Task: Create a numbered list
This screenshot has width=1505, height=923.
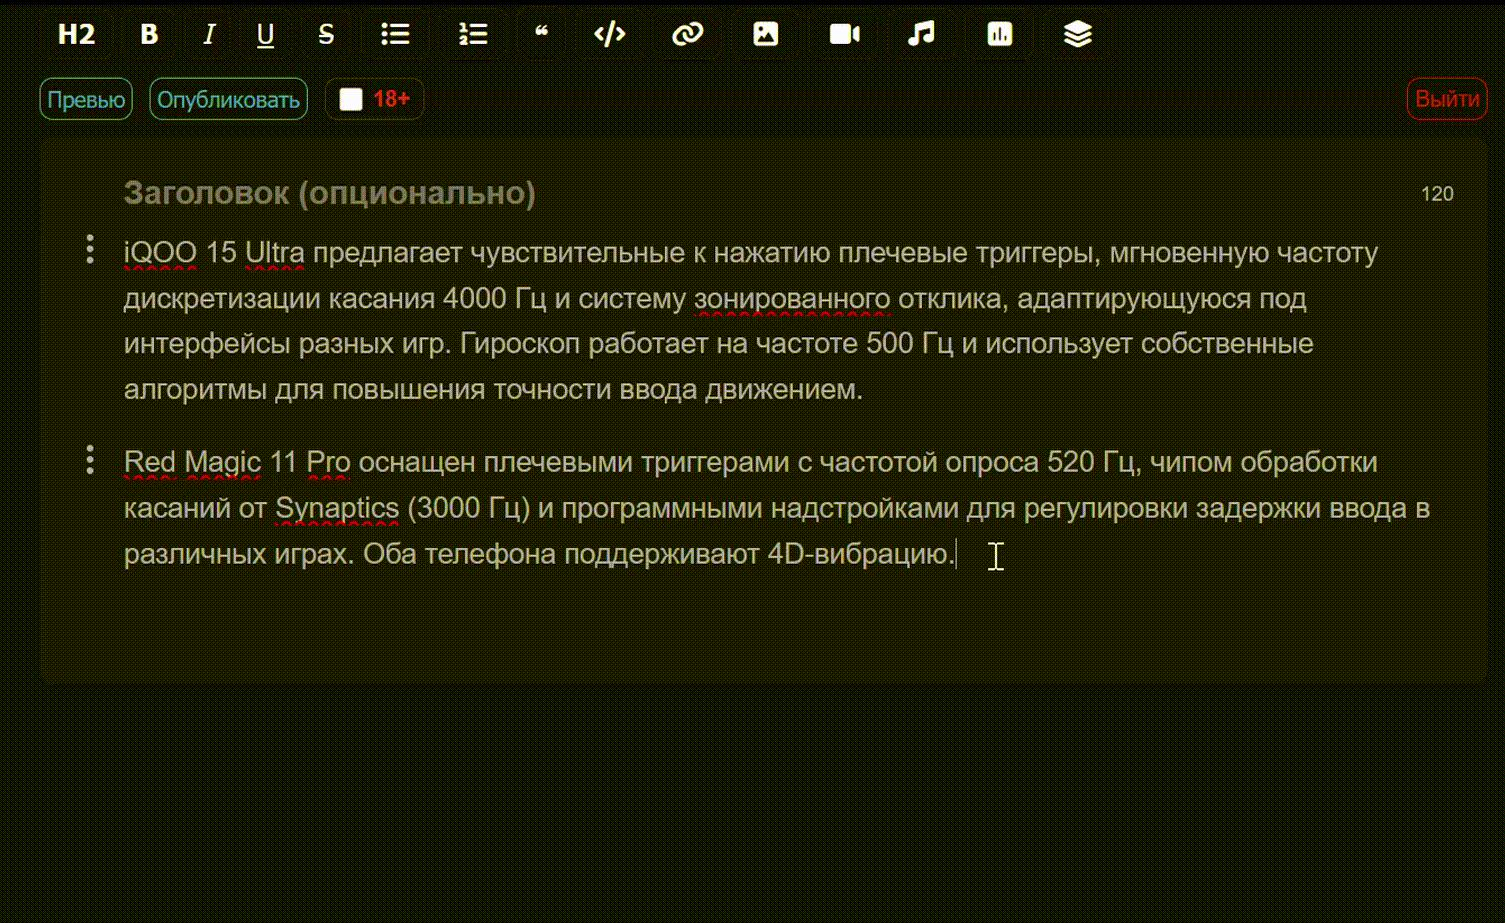Action: pyautogui.click(x=471, y=34)
